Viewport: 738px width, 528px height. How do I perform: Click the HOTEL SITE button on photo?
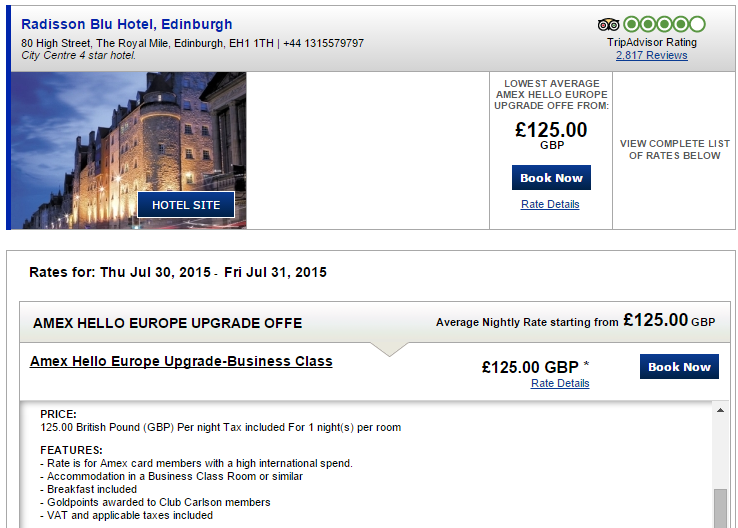(186, 205)
